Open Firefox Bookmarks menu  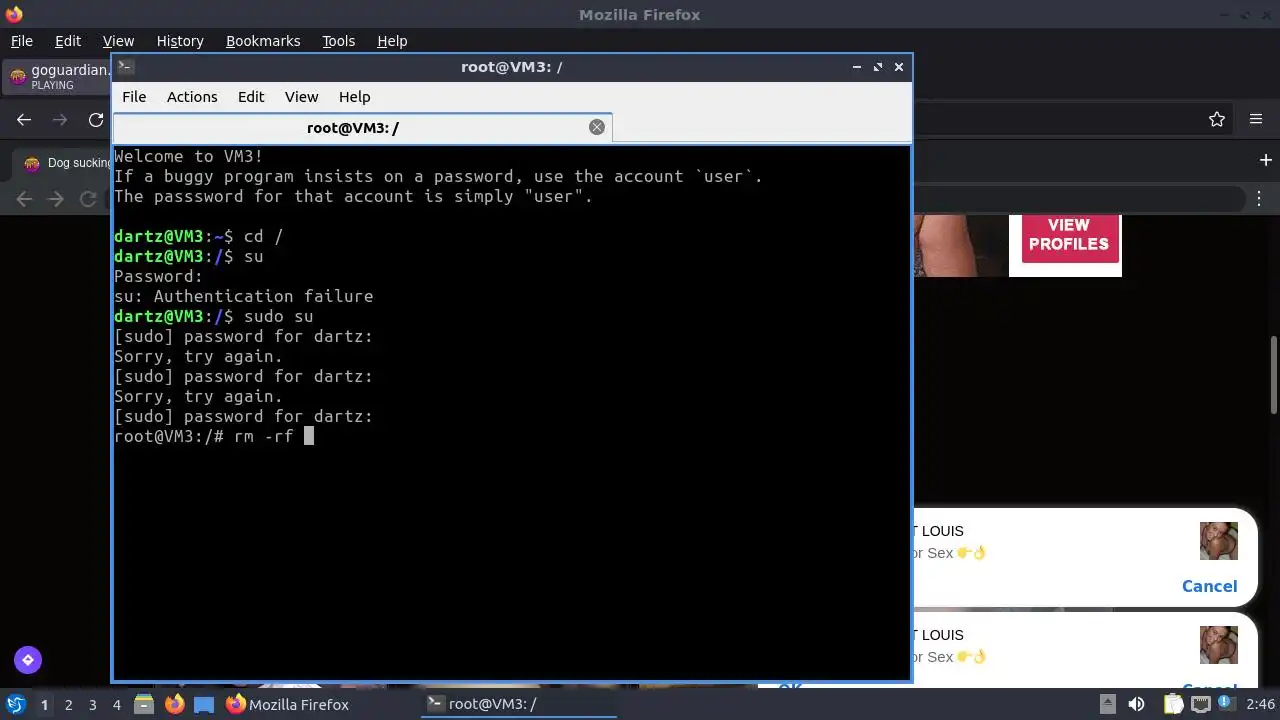tap(263, 41)
